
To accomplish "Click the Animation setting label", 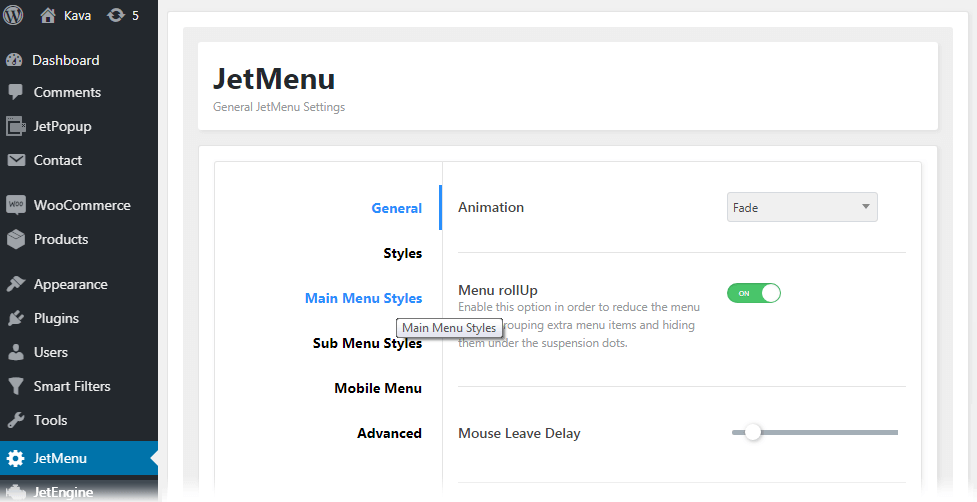I will pyautogui.click(x=491, y=207).
